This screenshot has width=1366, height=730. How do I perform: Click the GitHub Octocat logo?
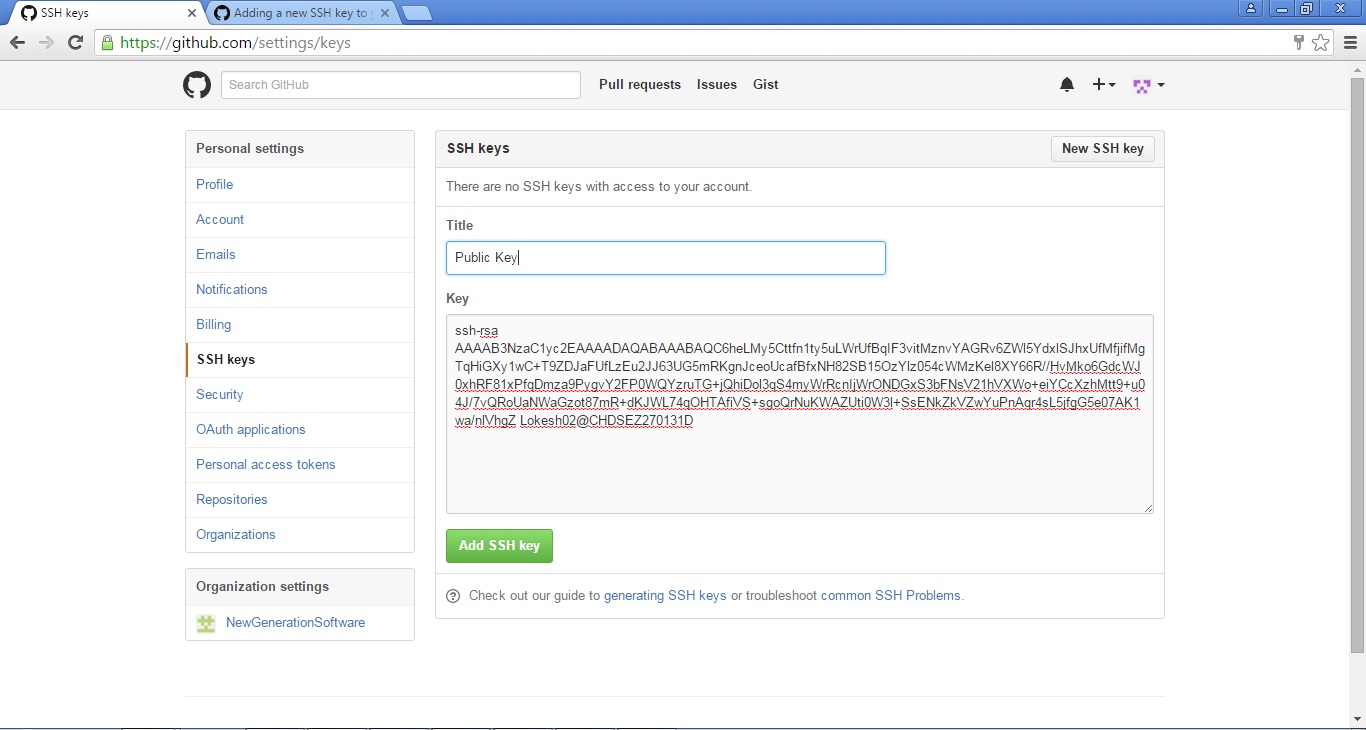(197, 85)
